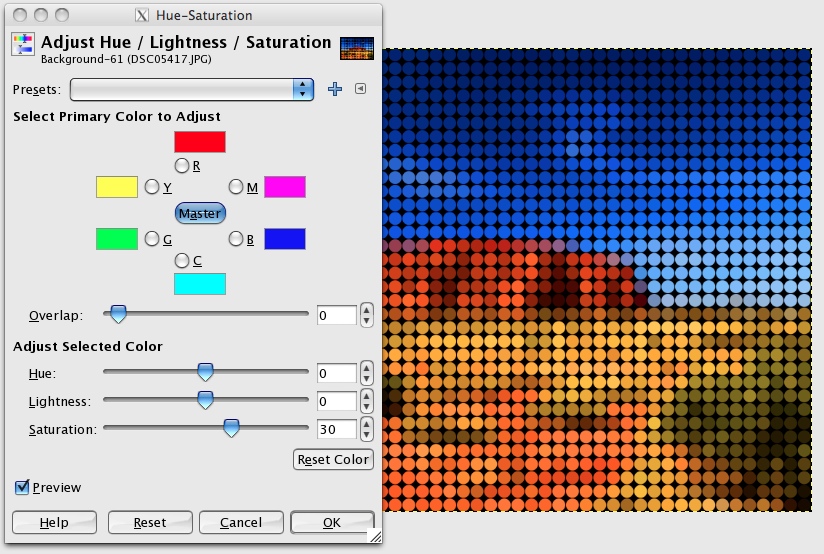
Task: Select the G green radio button
Action: pyautogui.click(x=152, y=239)
